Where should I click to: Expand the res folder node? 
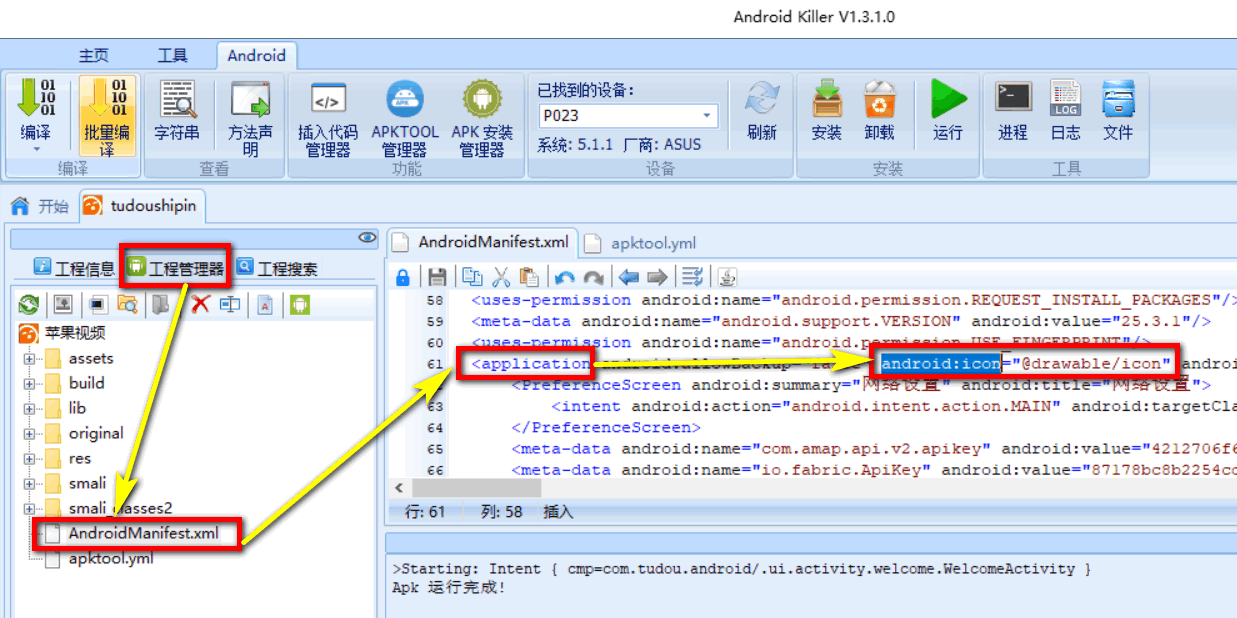click(29, 458)
